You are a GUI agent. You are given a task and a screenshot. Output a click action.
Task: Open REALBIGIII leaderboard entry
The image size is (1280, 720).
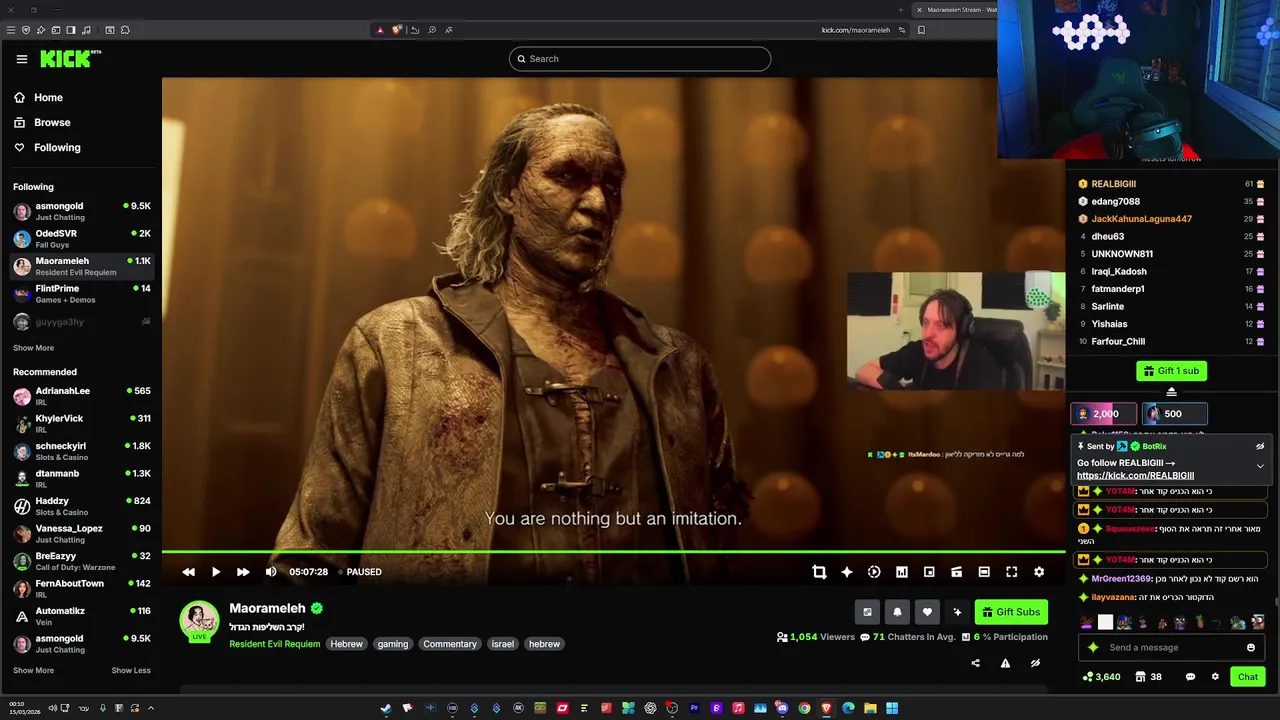(1171, 184)
